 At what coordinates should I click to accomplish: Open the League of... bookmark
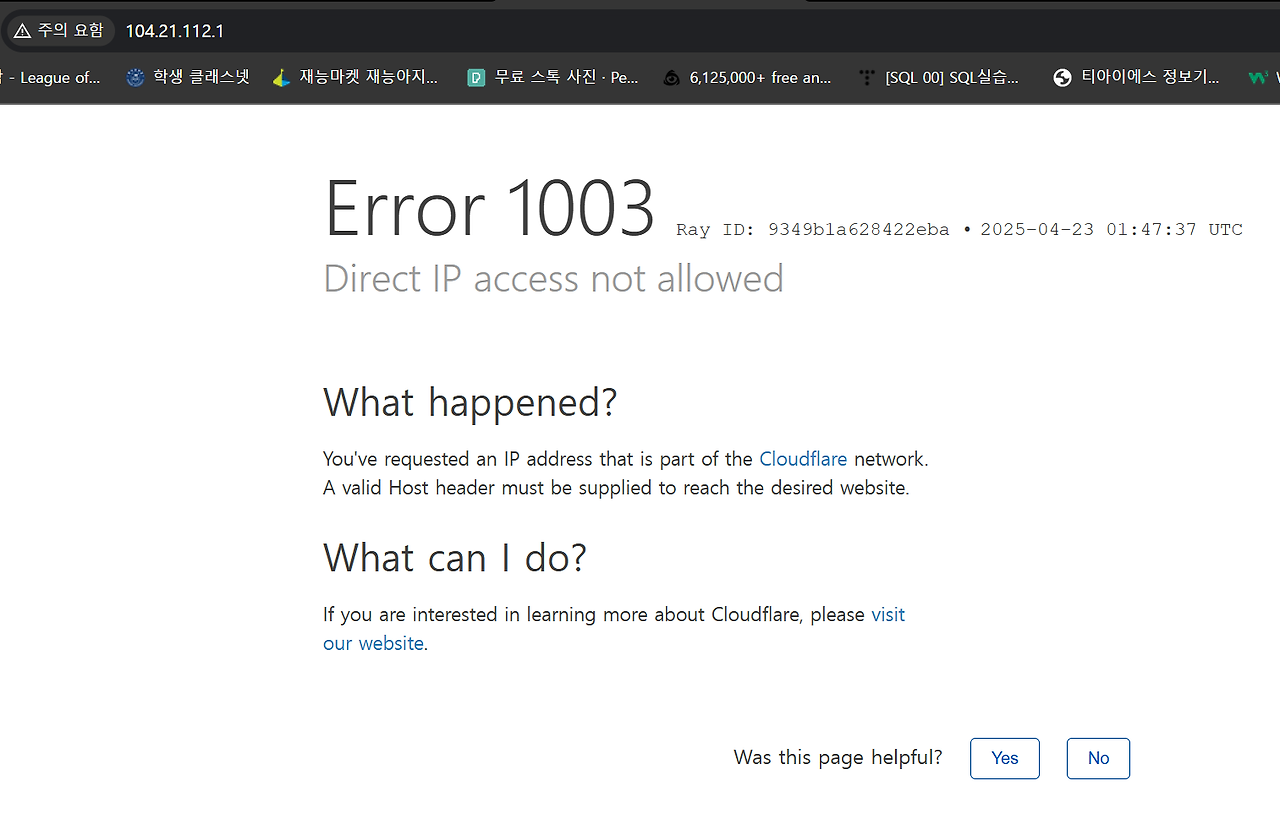[52, 77]
